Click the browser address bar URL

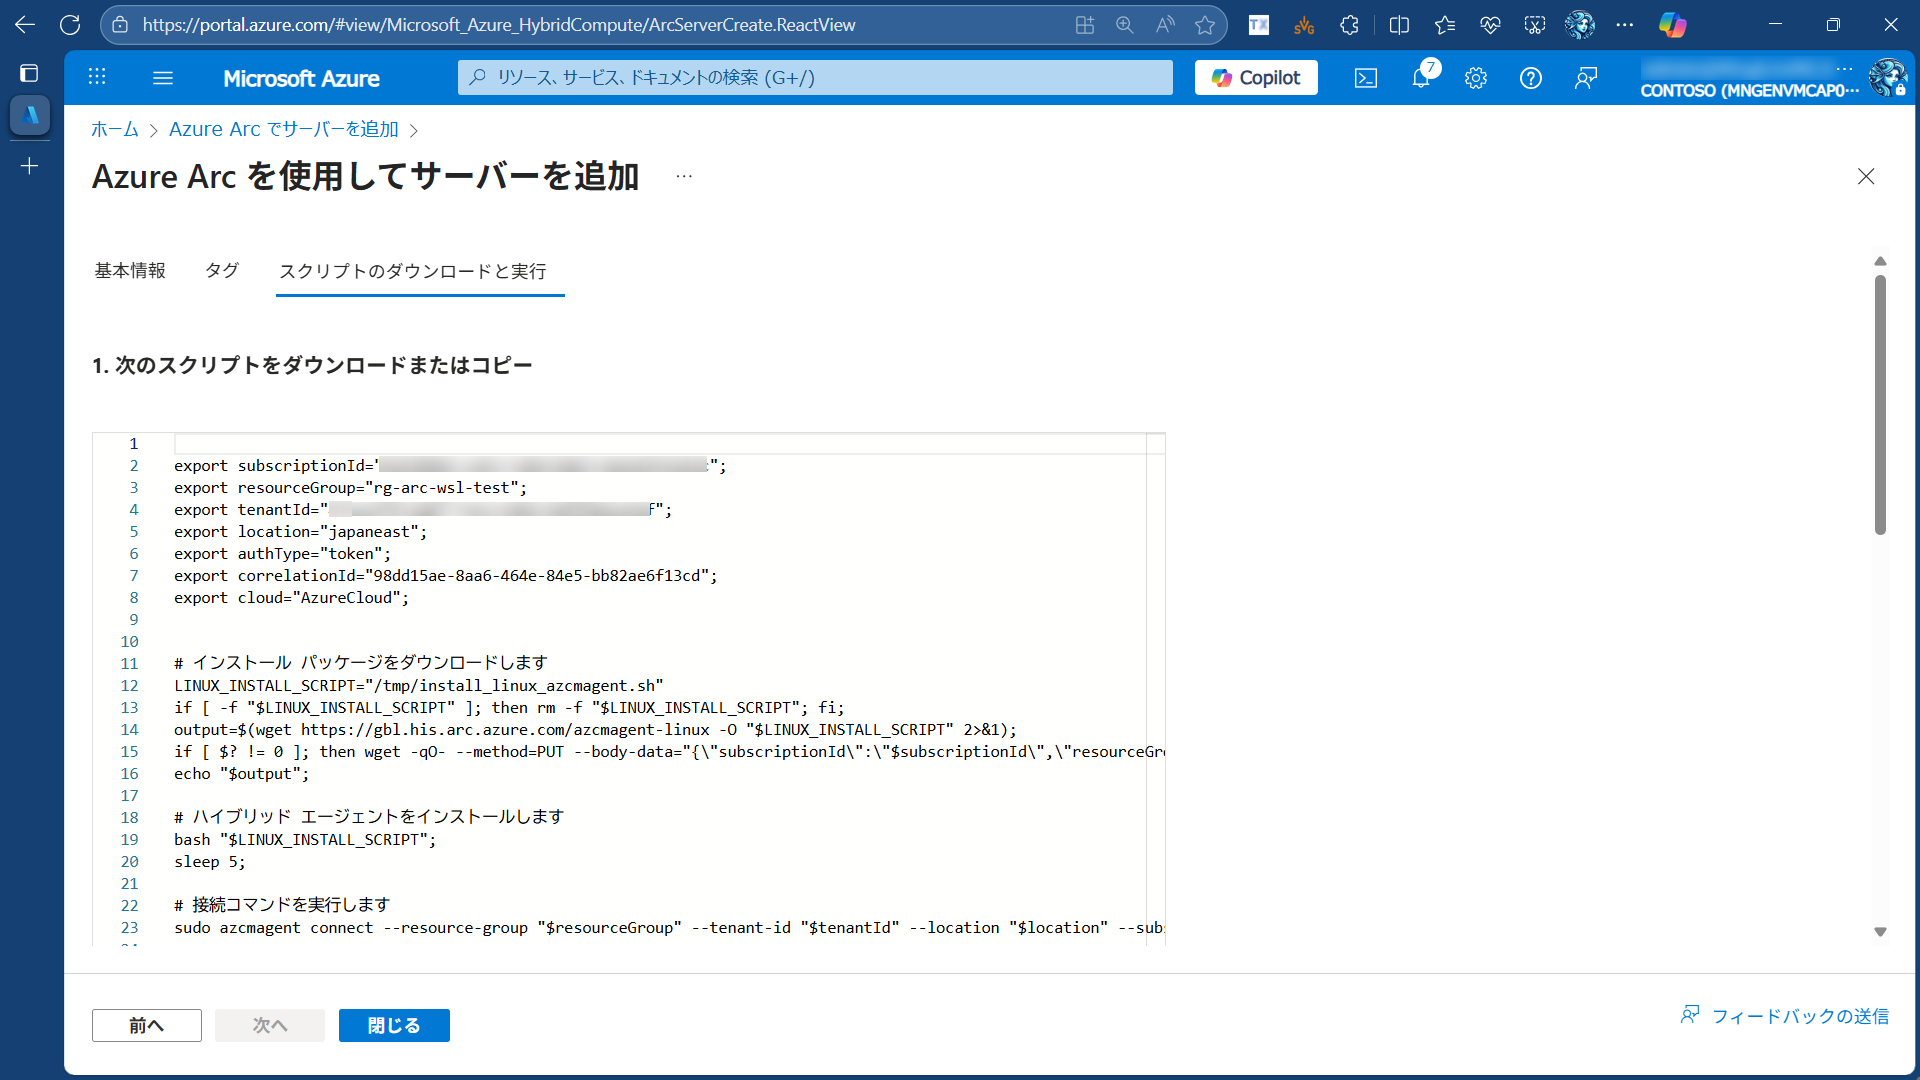tap(499, 25)
